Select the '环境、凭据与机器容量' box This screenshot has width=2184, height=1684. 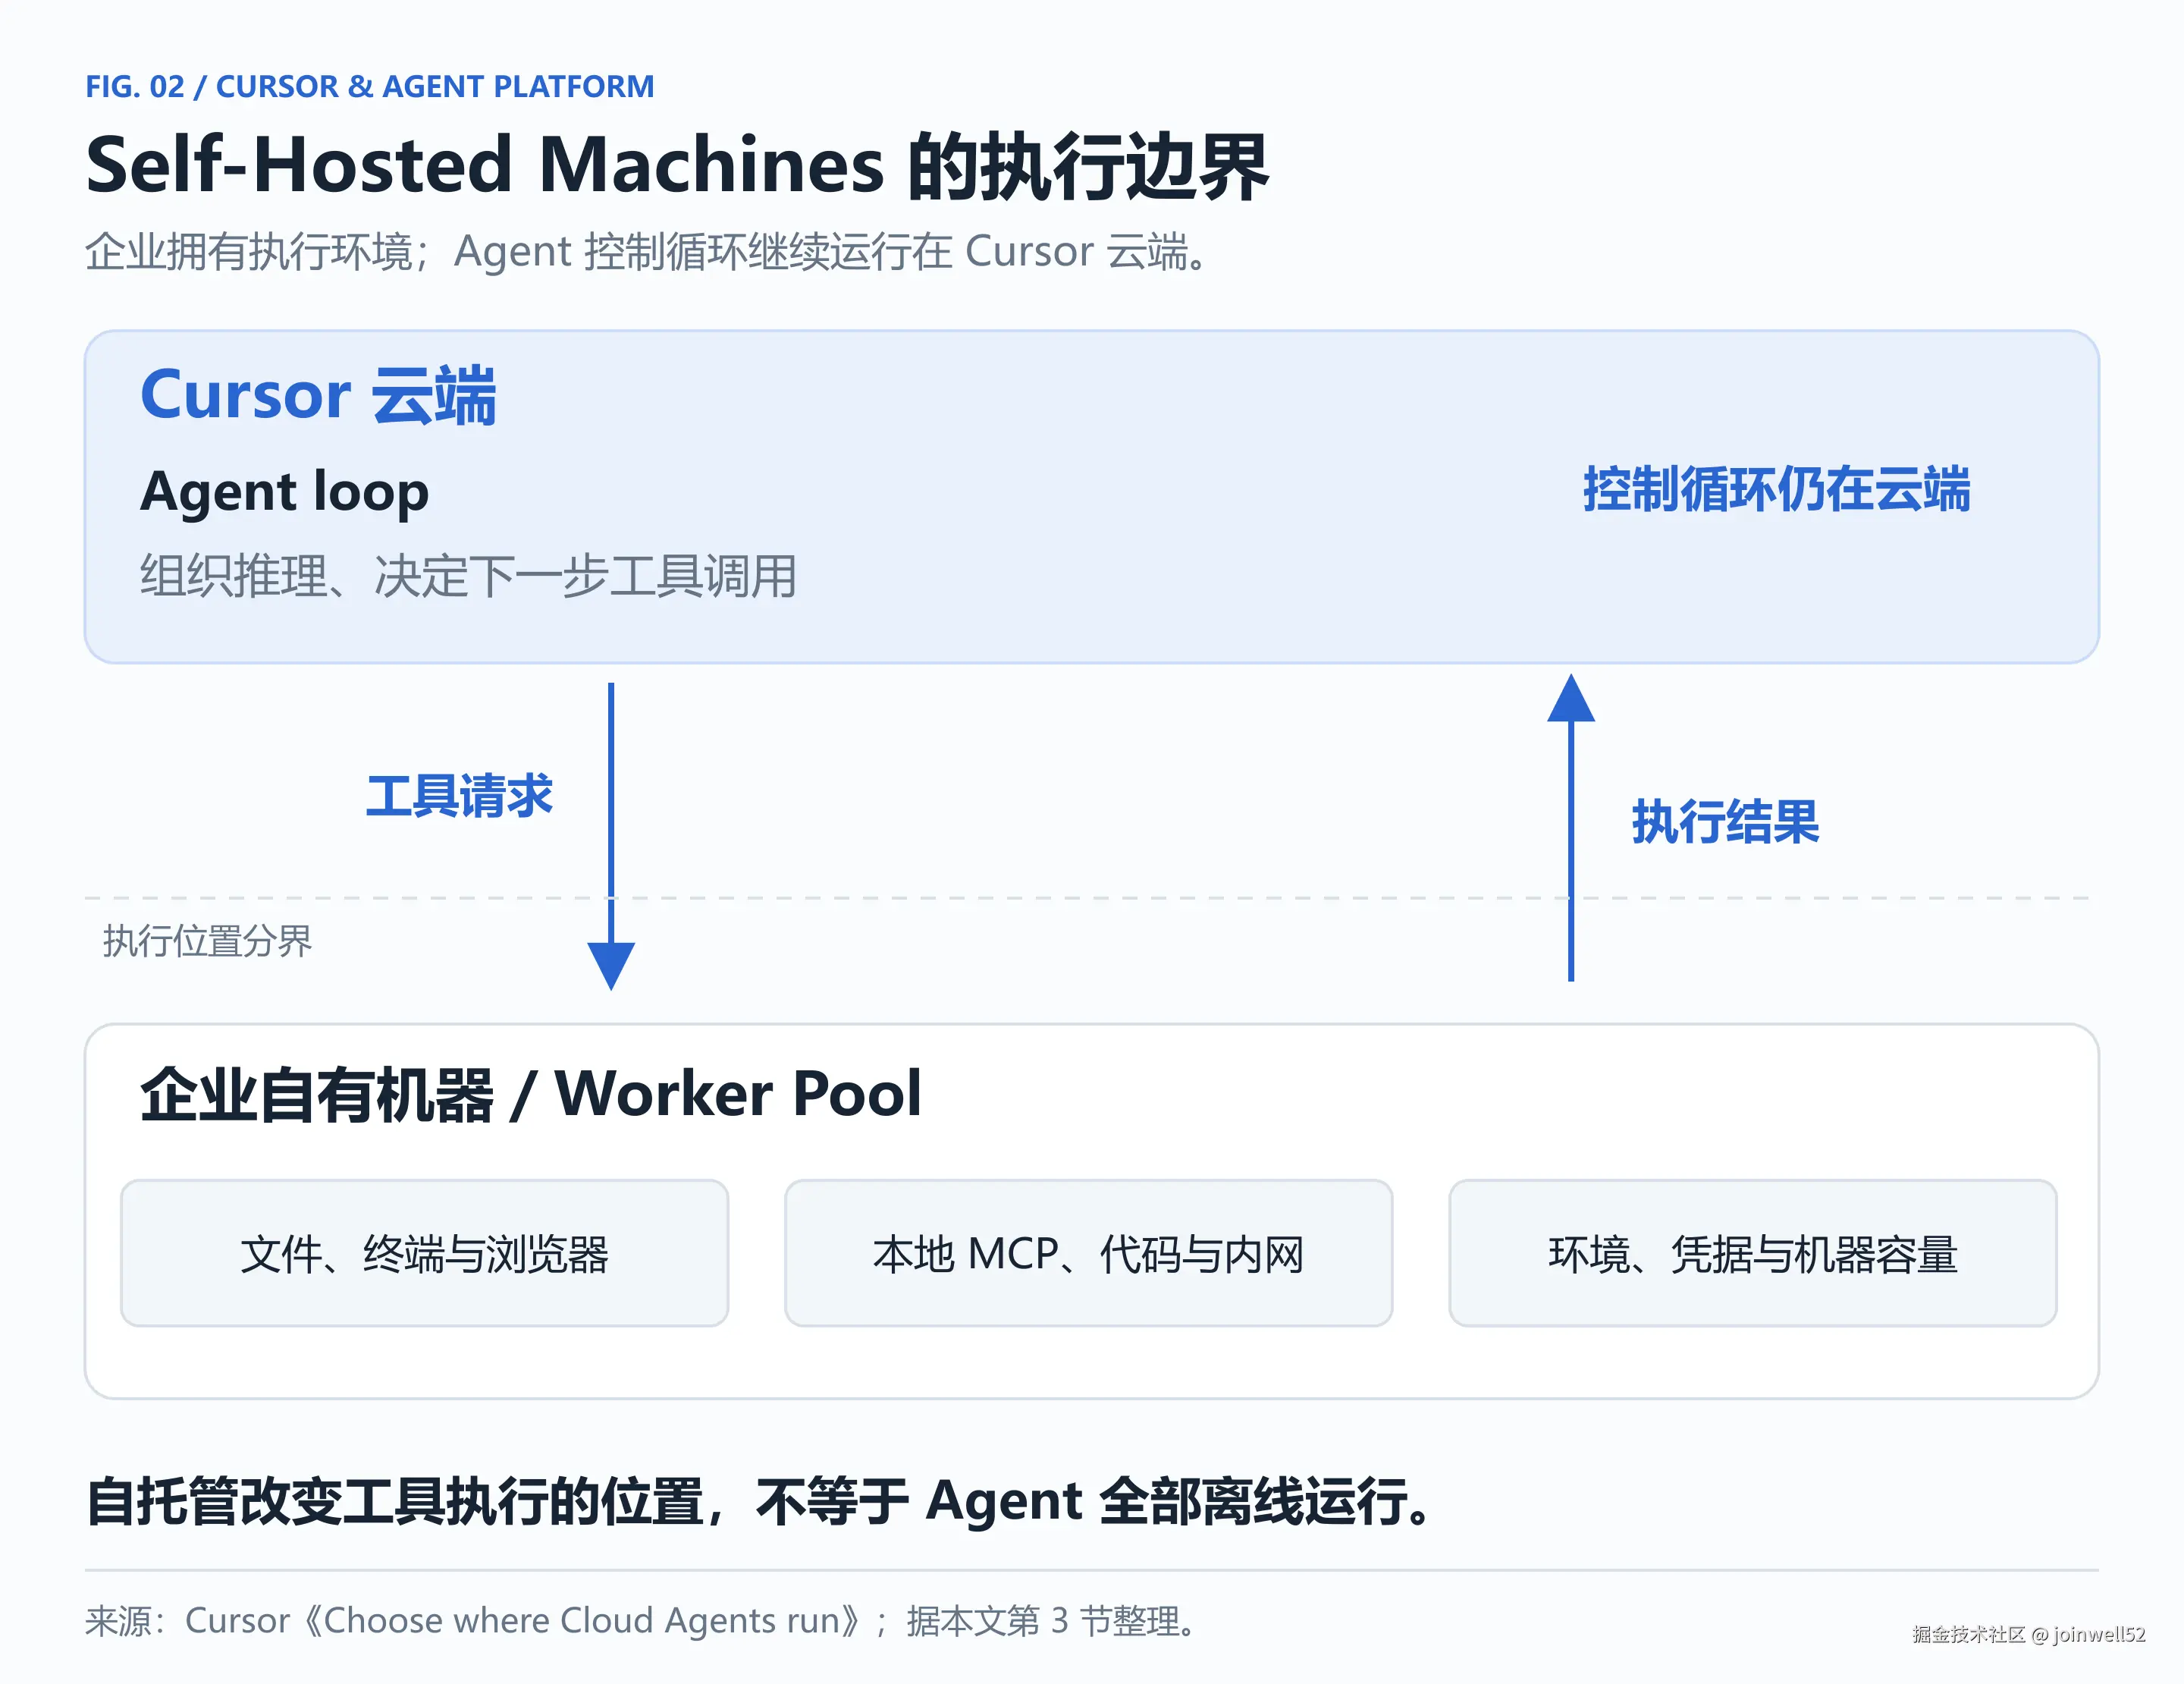click(1753, 1253)
